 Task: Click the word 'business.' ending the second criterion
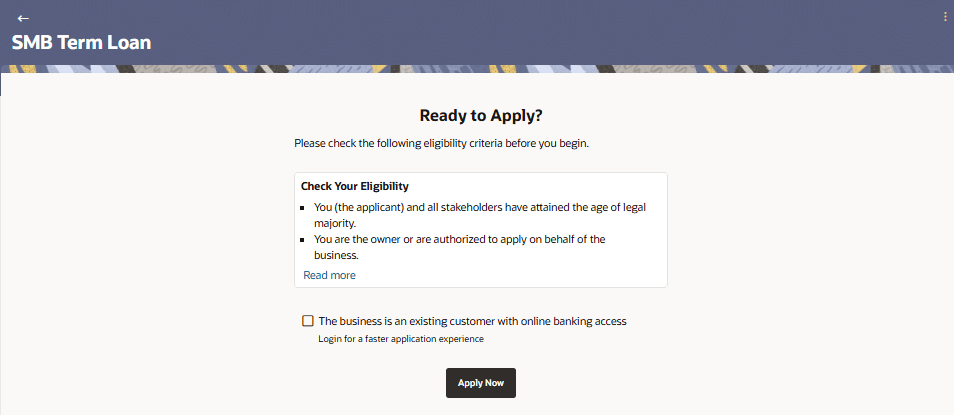click(336, 255)
